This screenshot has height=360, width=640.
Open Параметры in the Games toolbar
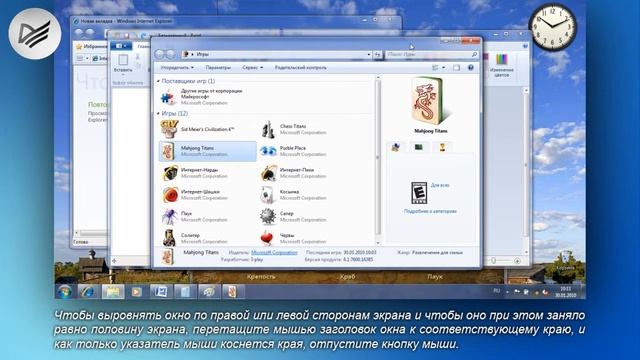[218, 67]
